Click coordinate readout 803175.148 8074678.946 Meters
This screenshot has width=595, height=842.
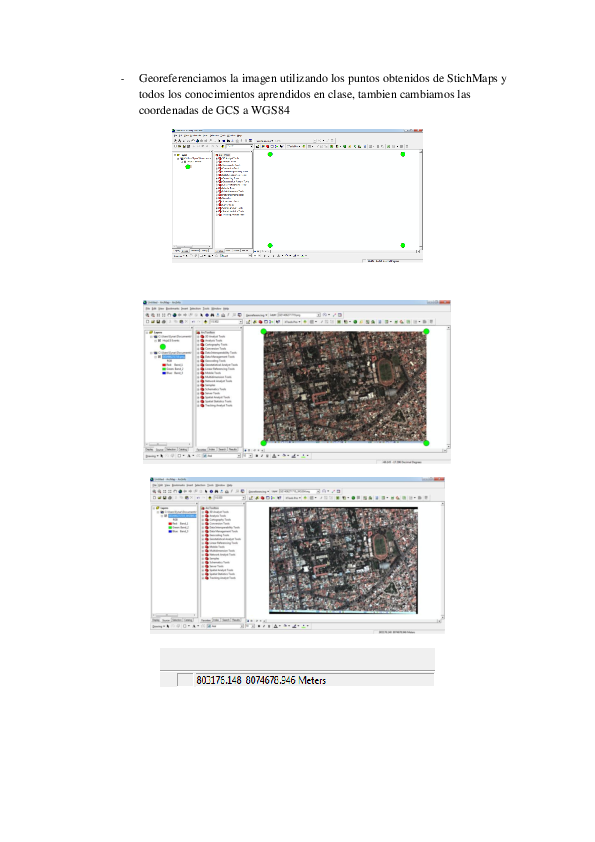pos(262,680)
